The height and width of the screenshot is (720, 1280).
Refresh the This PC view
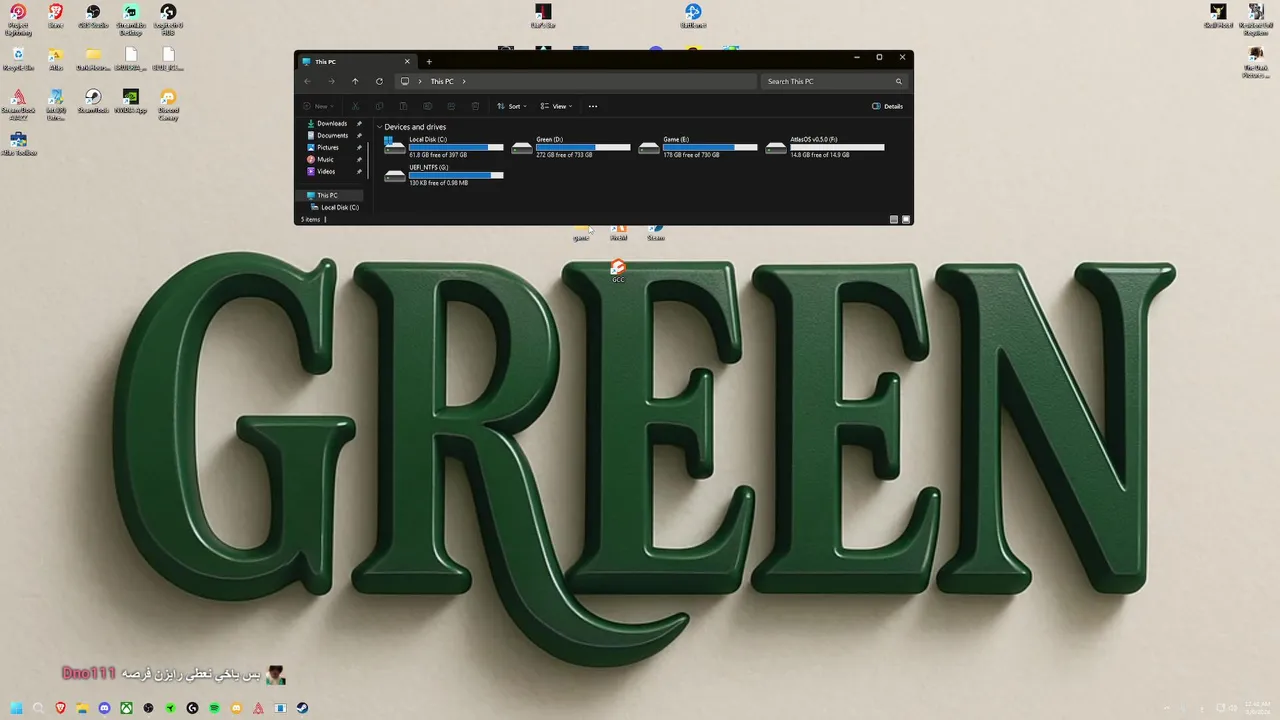(379, 81)
